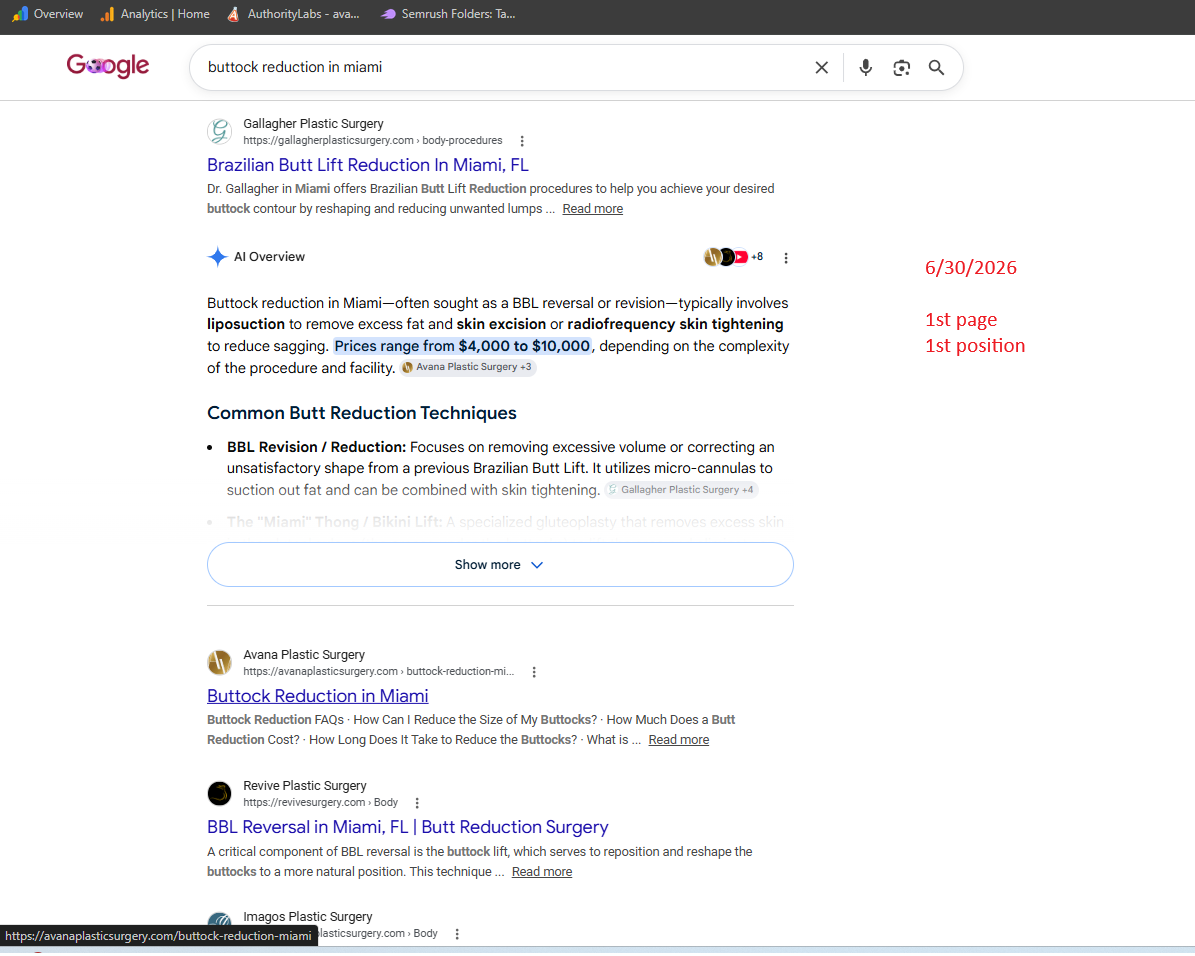Open Buttock Reduction in Miami link
Viewport: 1195px width, 956px height.
click(x=318, y=696)
